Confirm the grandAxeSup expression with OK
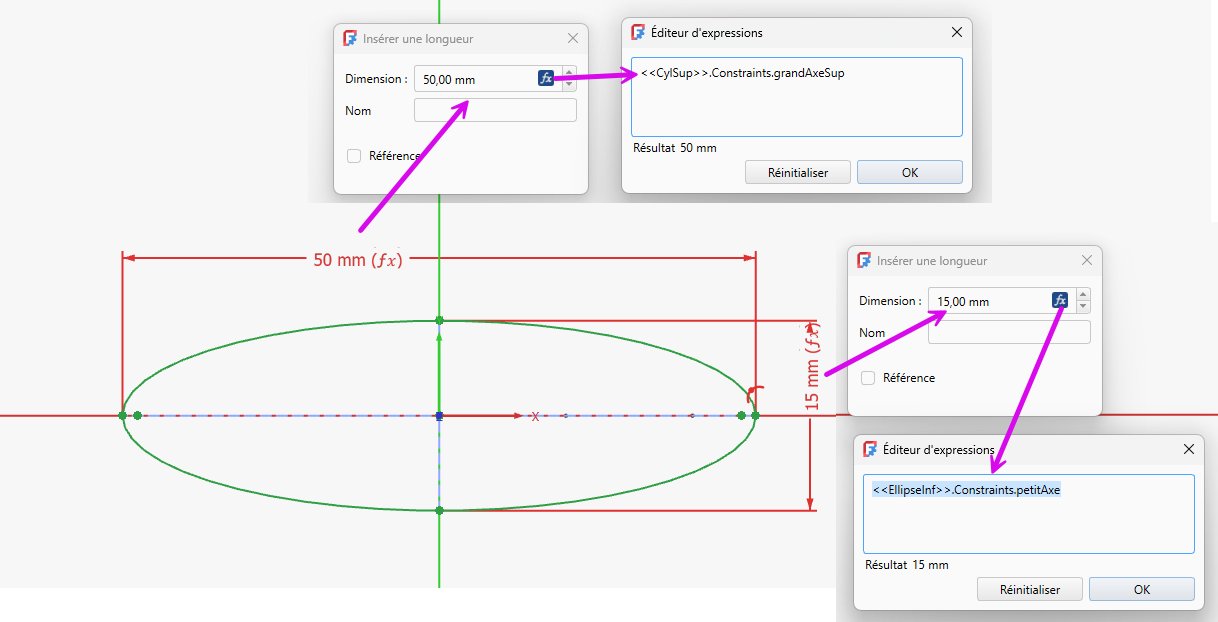Image resolution: width=1218 pixels, height=622 pixels. (x=909, y=172)
